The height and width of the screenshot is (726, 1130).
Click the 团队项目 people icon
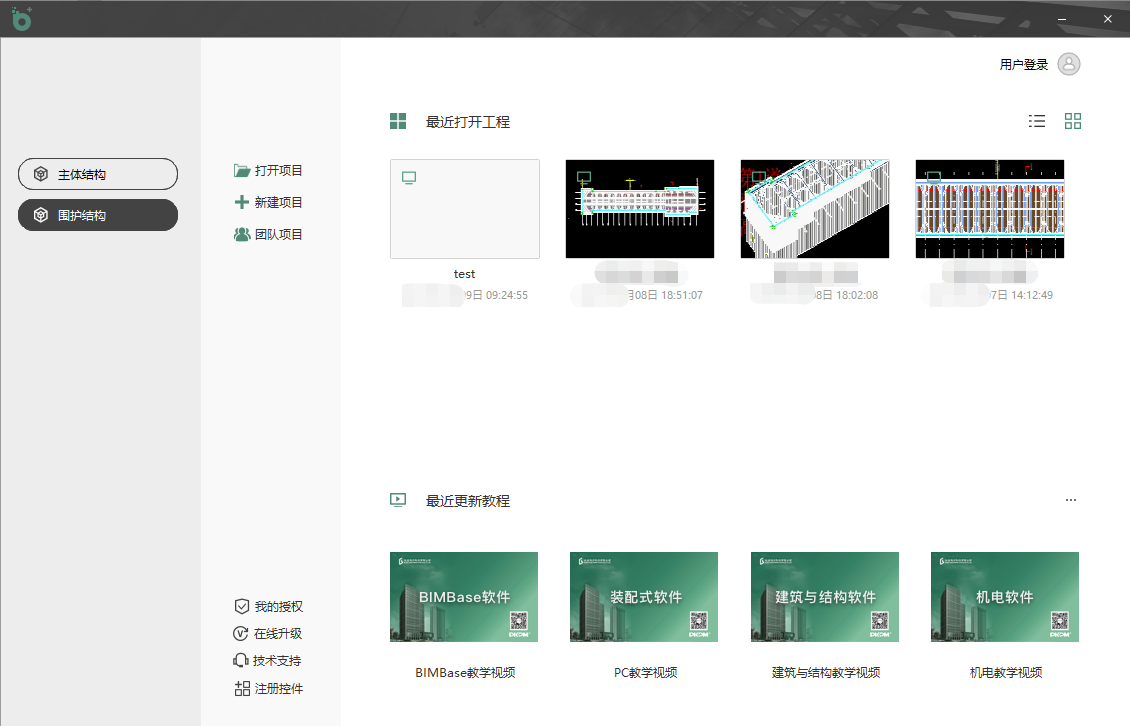[x=242, y=234]
